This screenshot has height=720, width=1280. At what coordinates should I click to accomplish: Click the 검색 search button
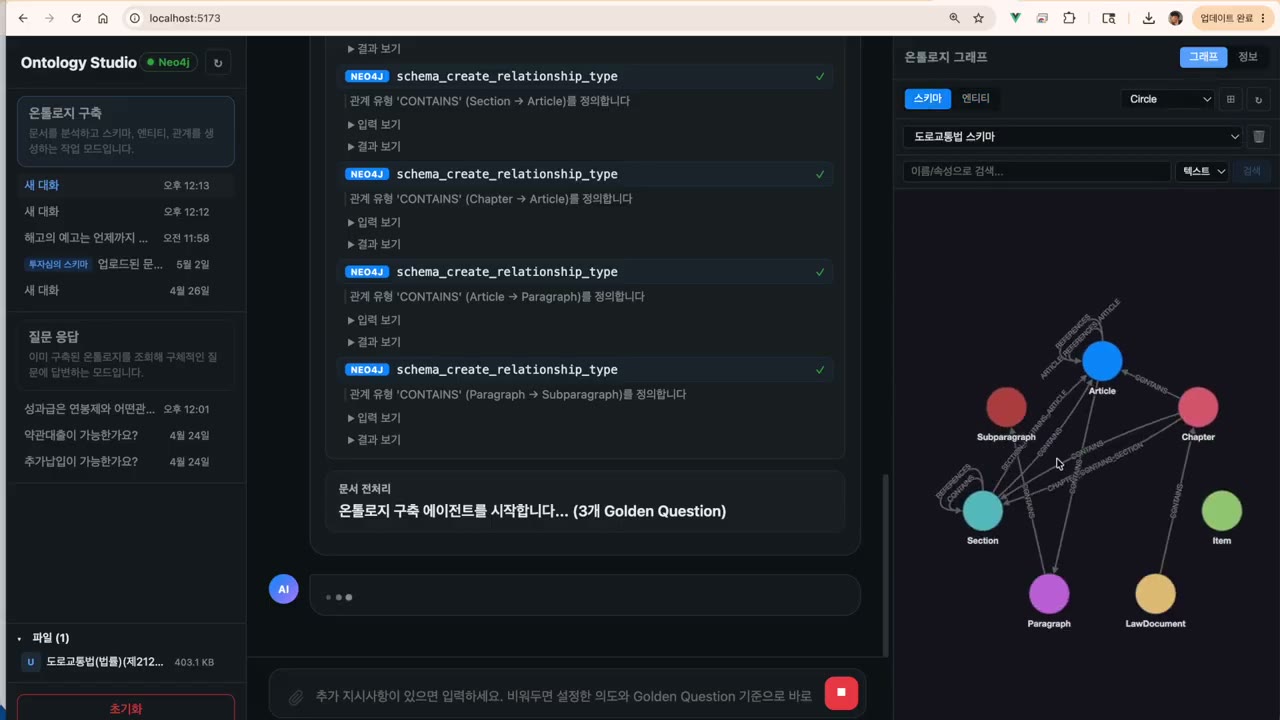point(1252,171)
